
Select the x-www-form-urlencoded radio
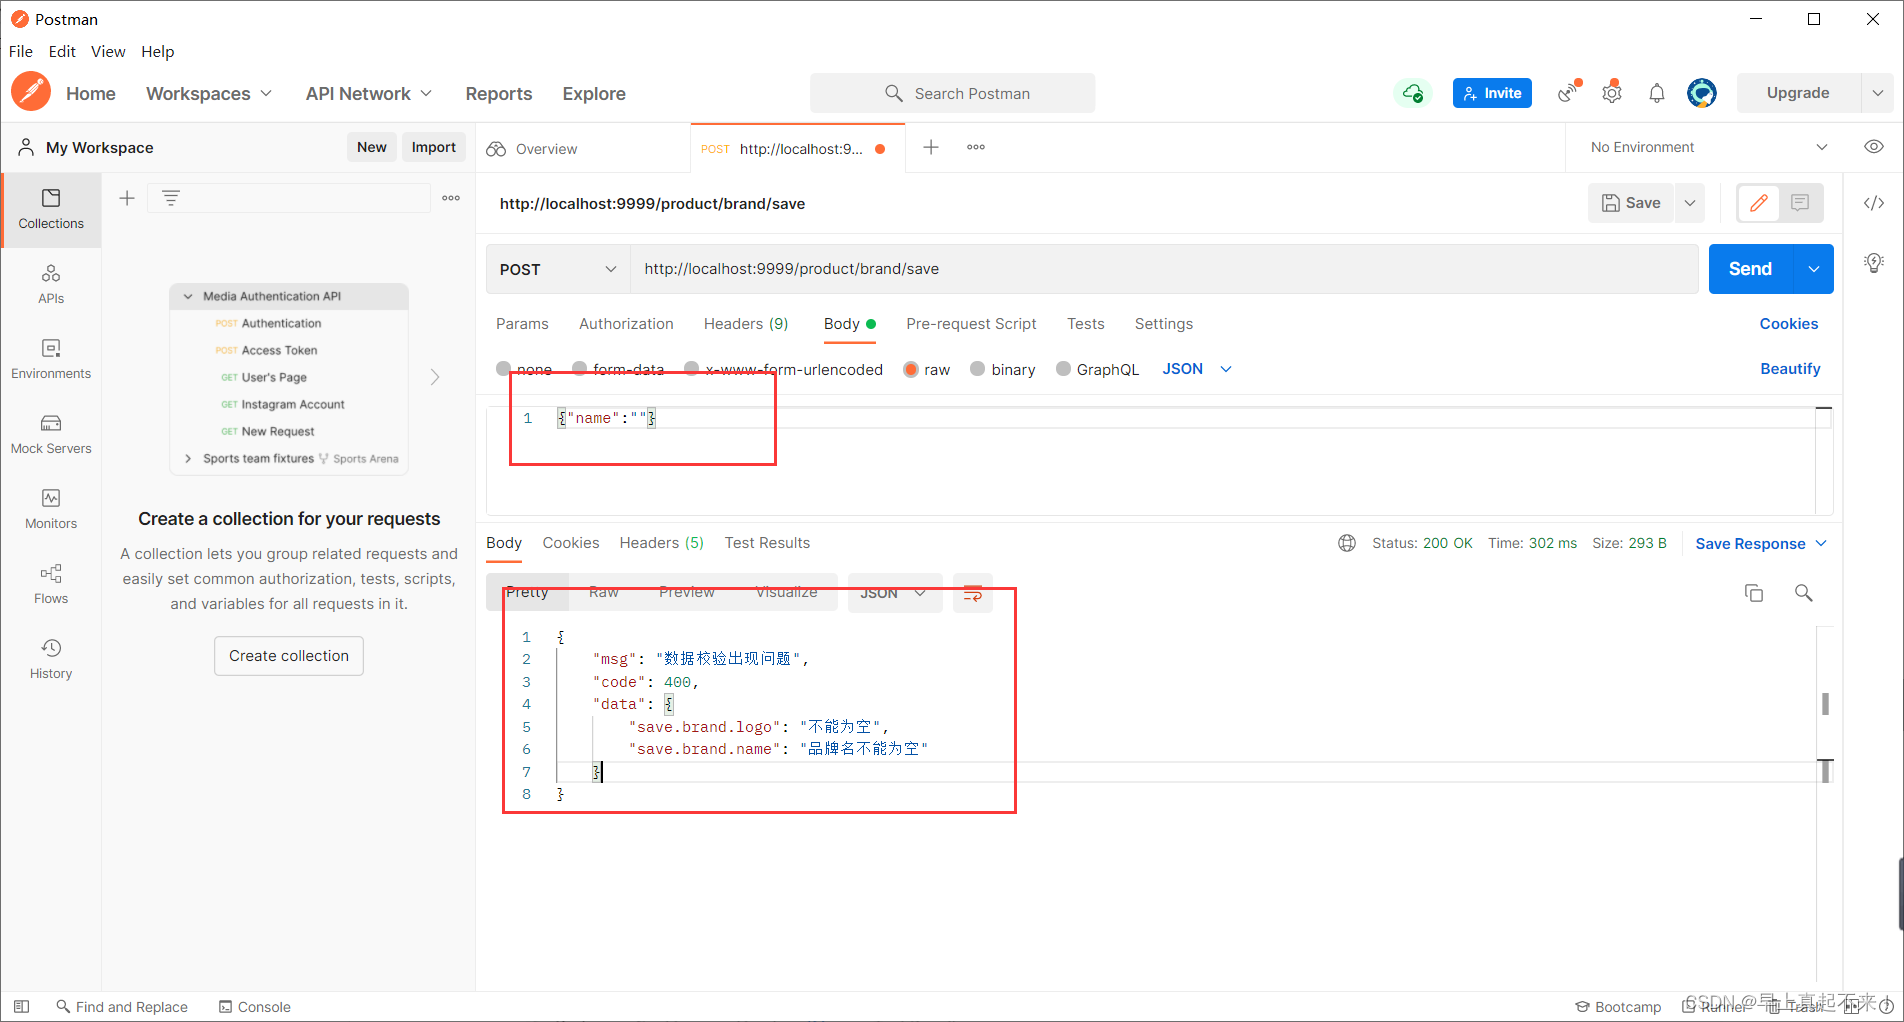(692, 369)
